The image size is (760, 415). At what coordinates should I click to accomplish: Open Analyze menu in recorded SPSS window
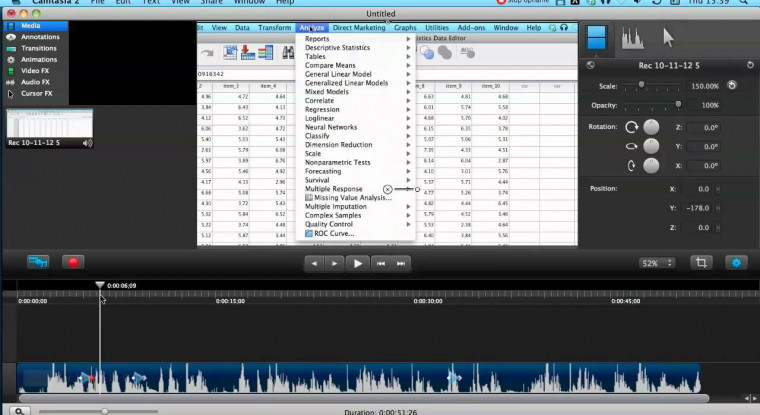coord(312,28)
